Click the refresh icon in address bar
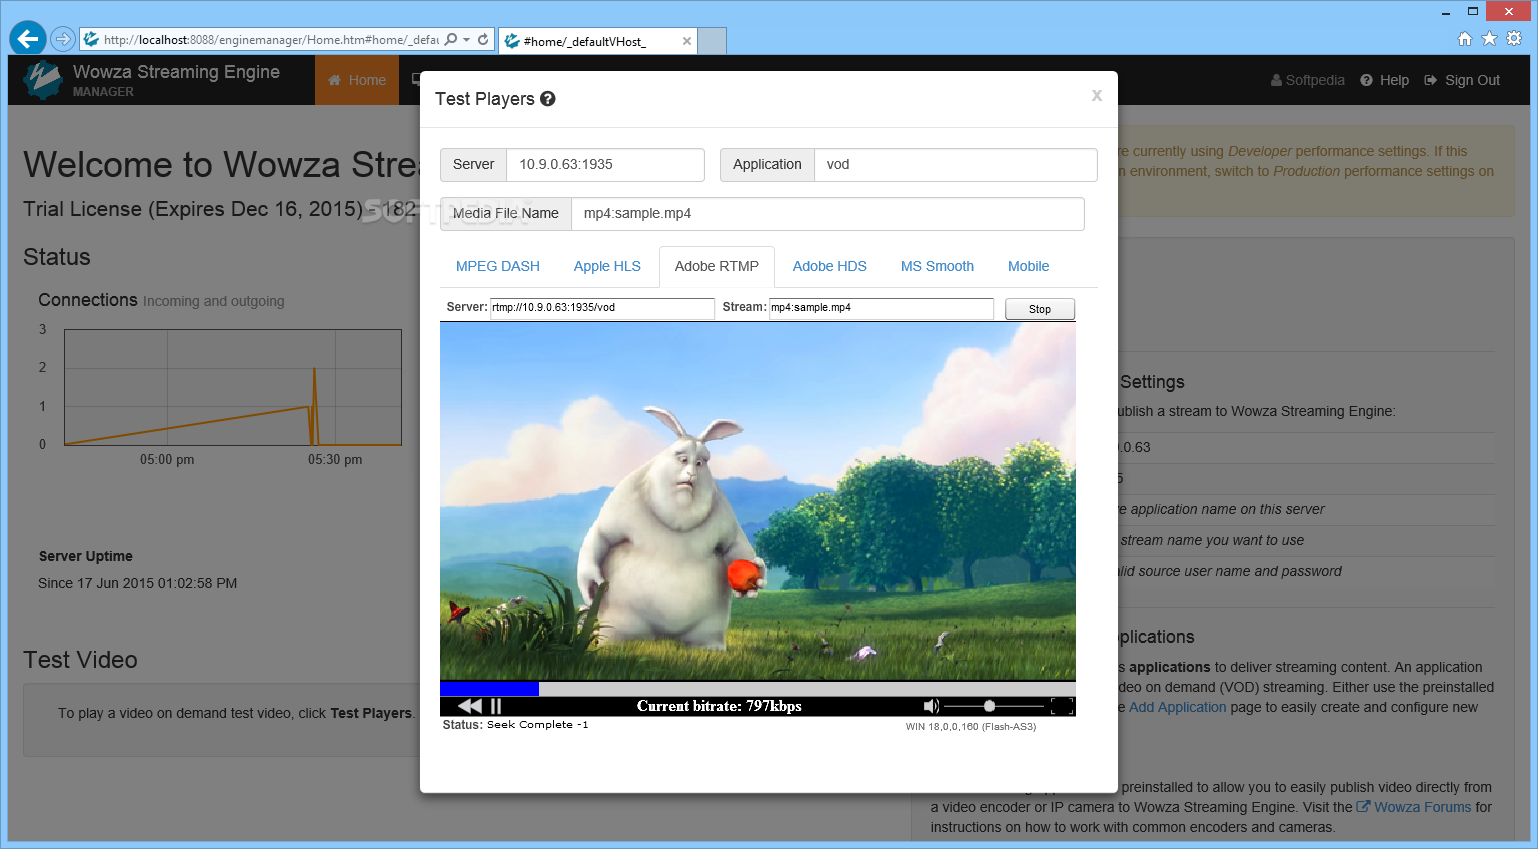Viewport: 1538px width, 849px height. click(483, 39)
